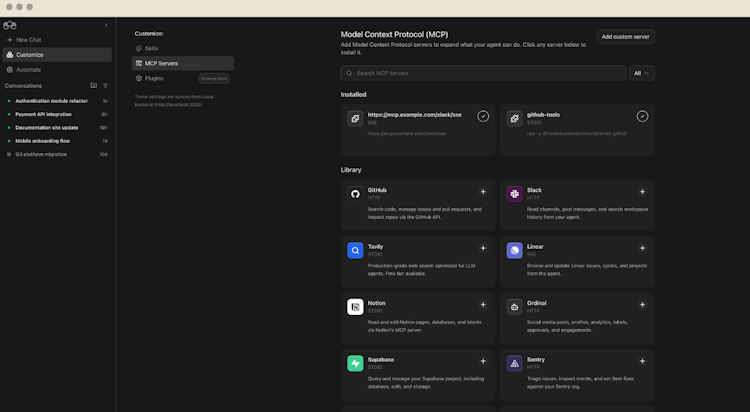Add the Linear server with plus icon

(642, 248)
